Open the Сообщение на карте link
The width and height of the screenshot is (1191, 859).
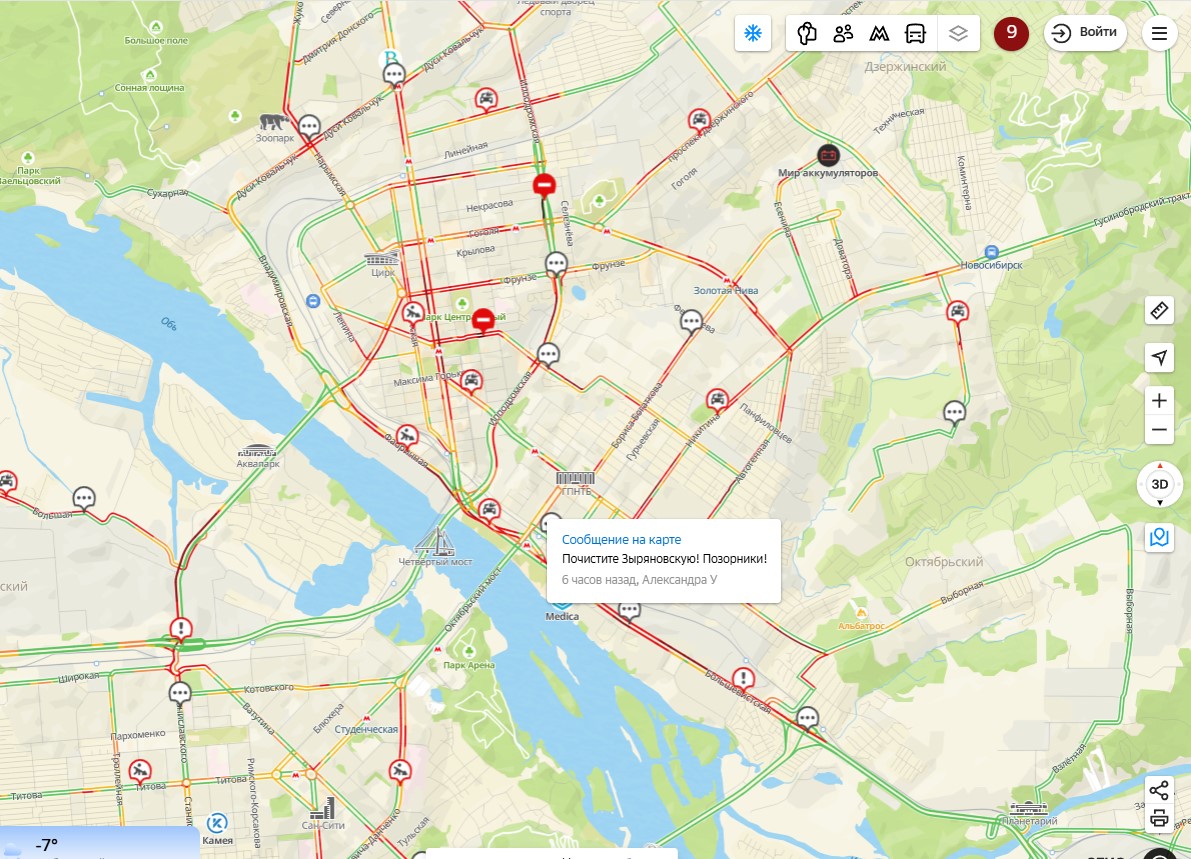click(621, 539)
